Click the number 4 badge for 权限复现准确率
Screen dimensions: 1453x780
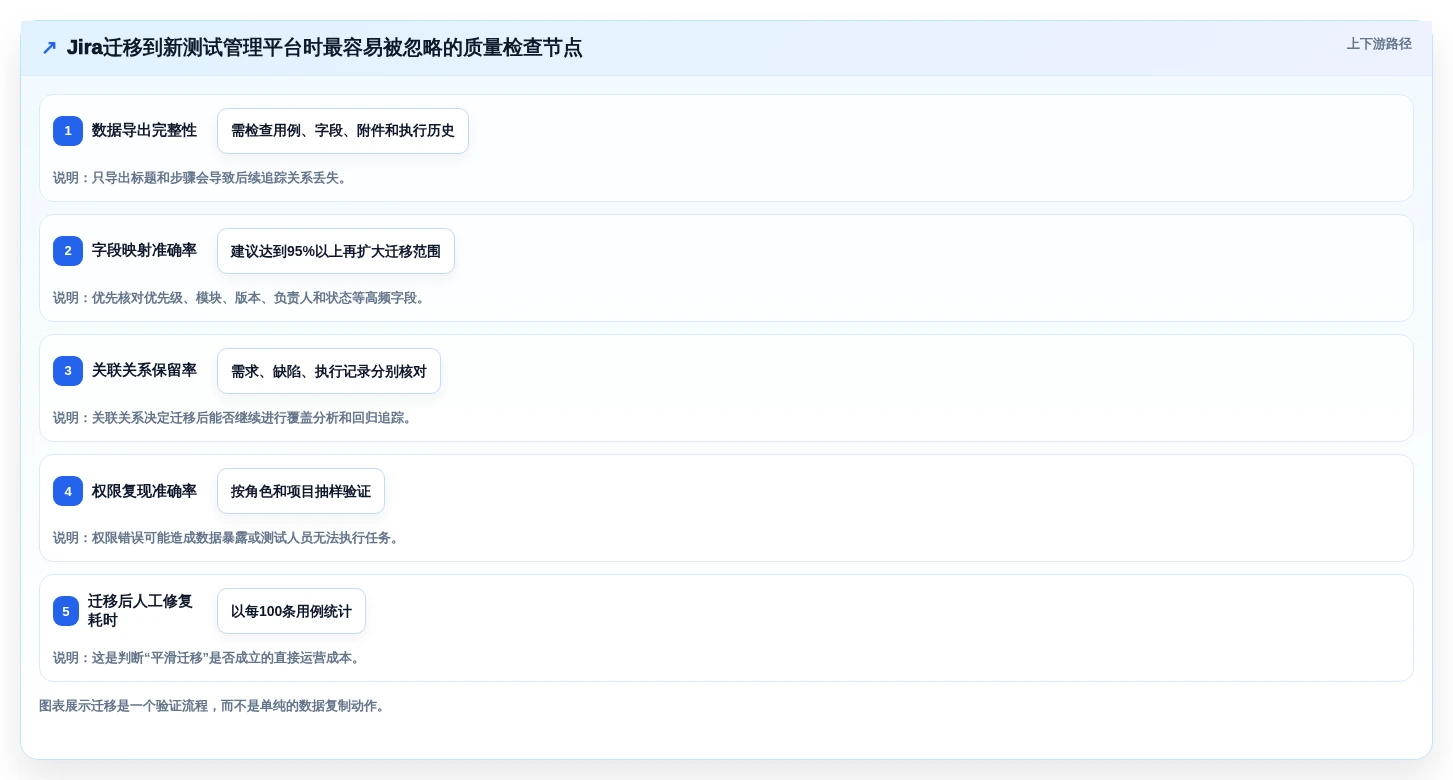[68, 491]
